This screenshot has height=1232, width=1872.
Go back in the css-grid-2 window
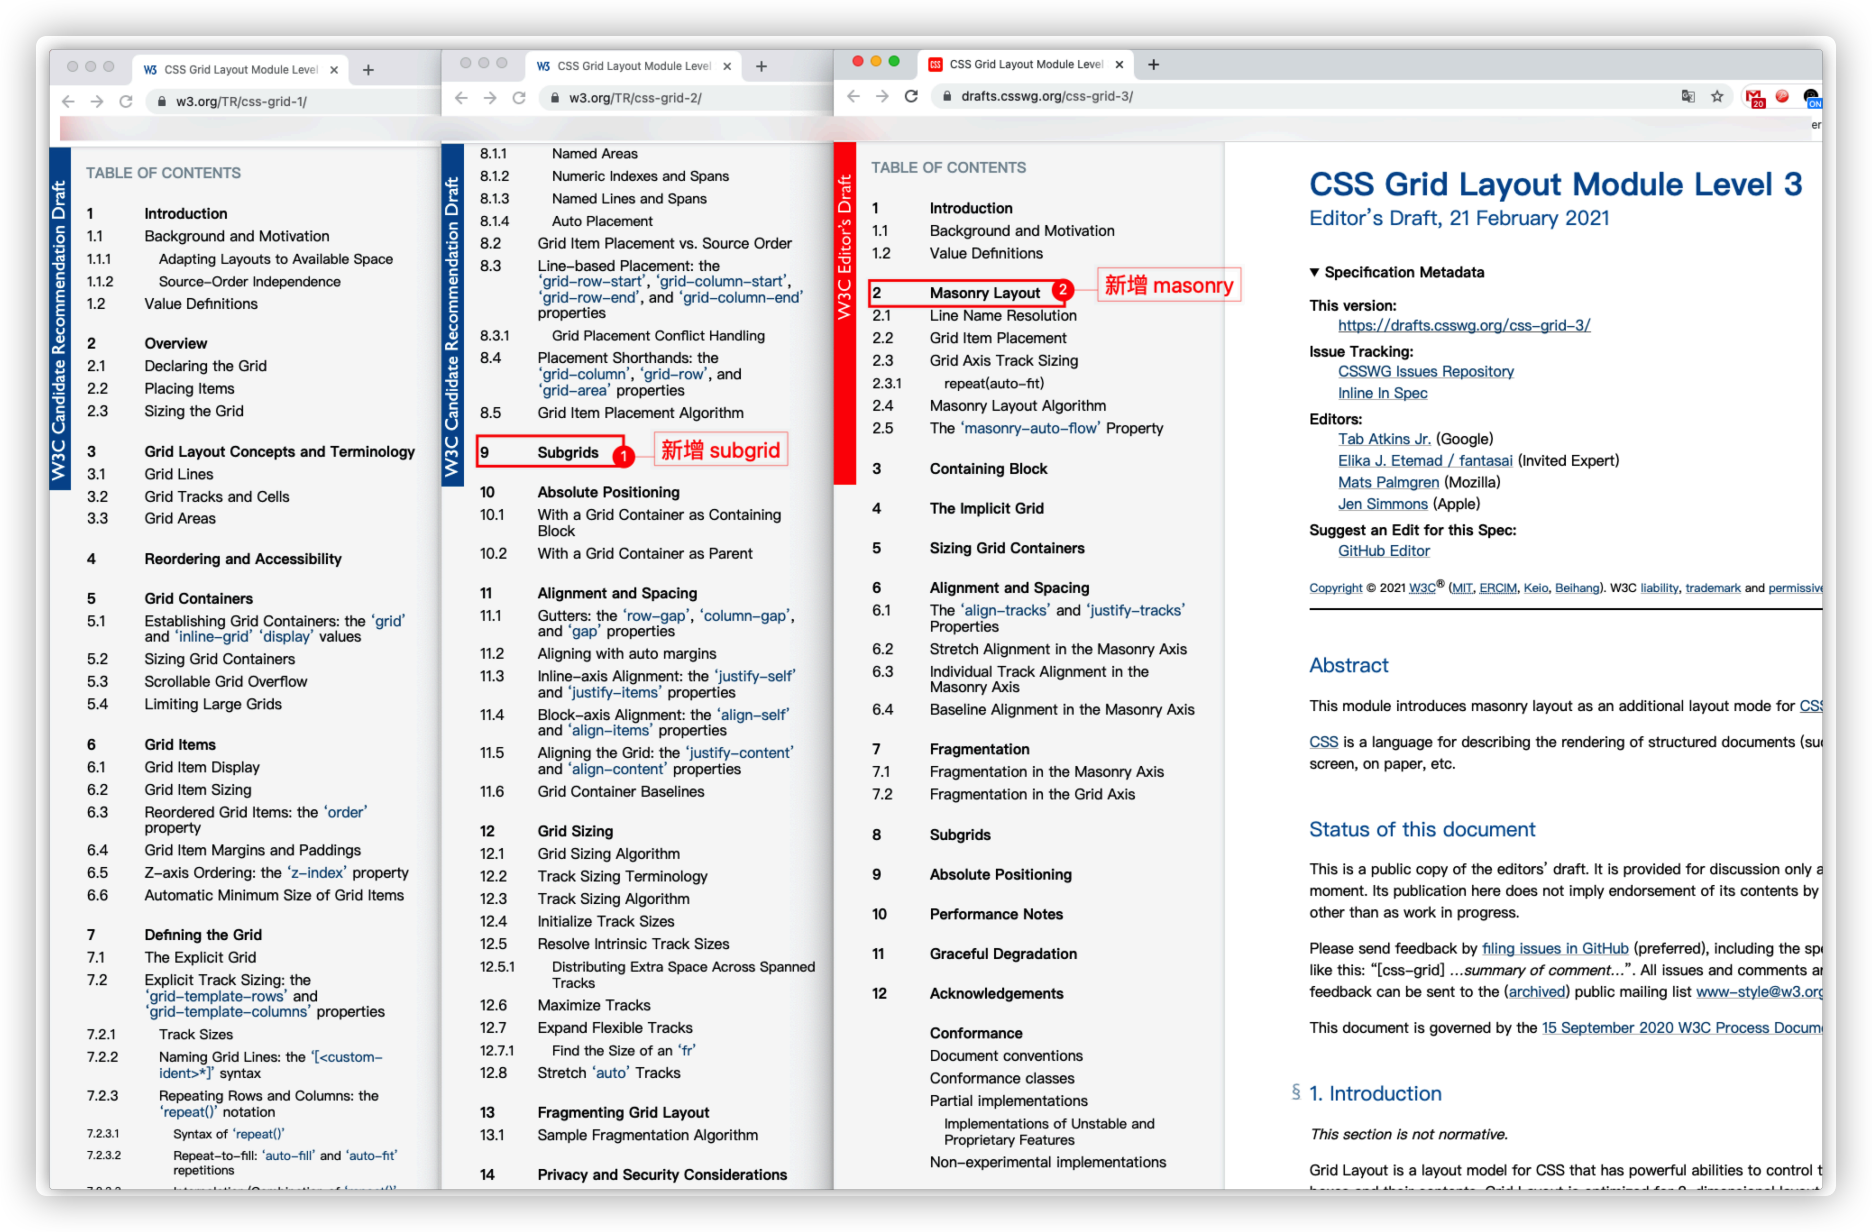[x=461, y=98]
